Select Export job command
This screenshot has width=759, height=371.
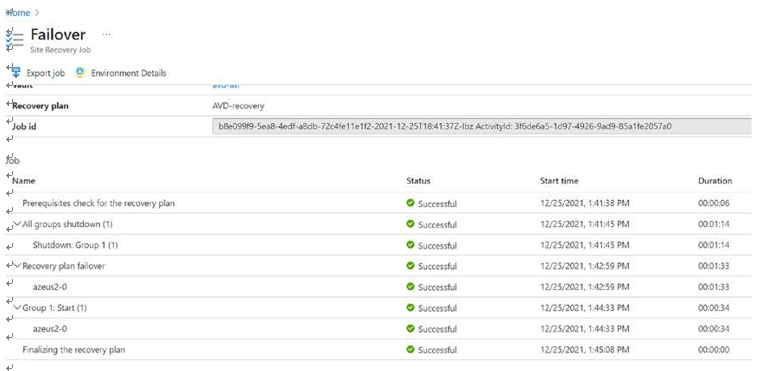46,73
